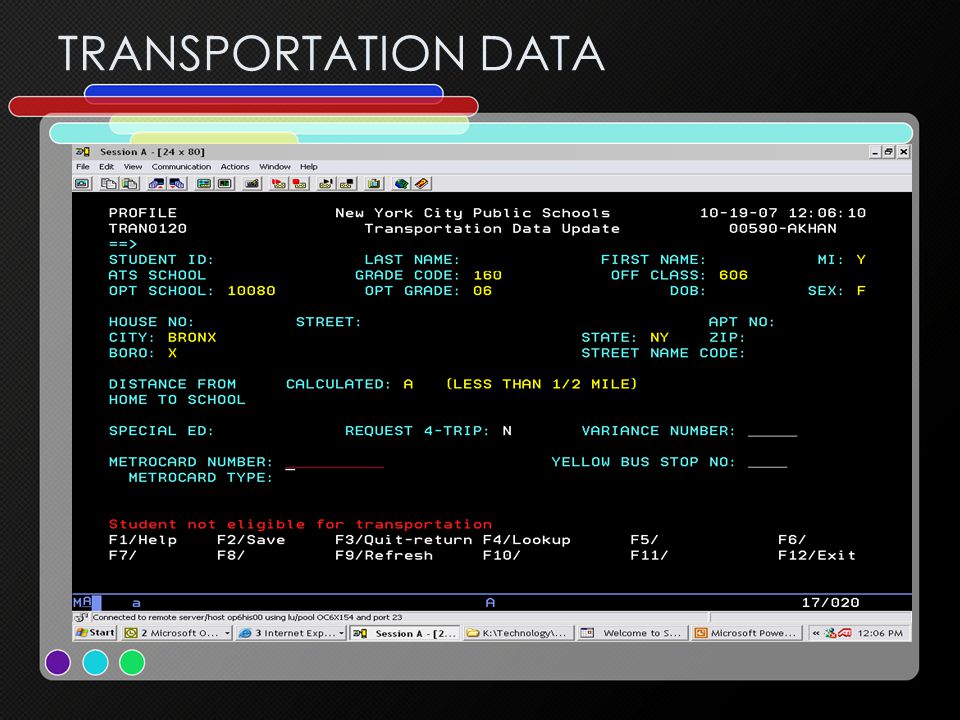
Task: Click the F4/Lookup function key text
Action: [x=527, y=540]
